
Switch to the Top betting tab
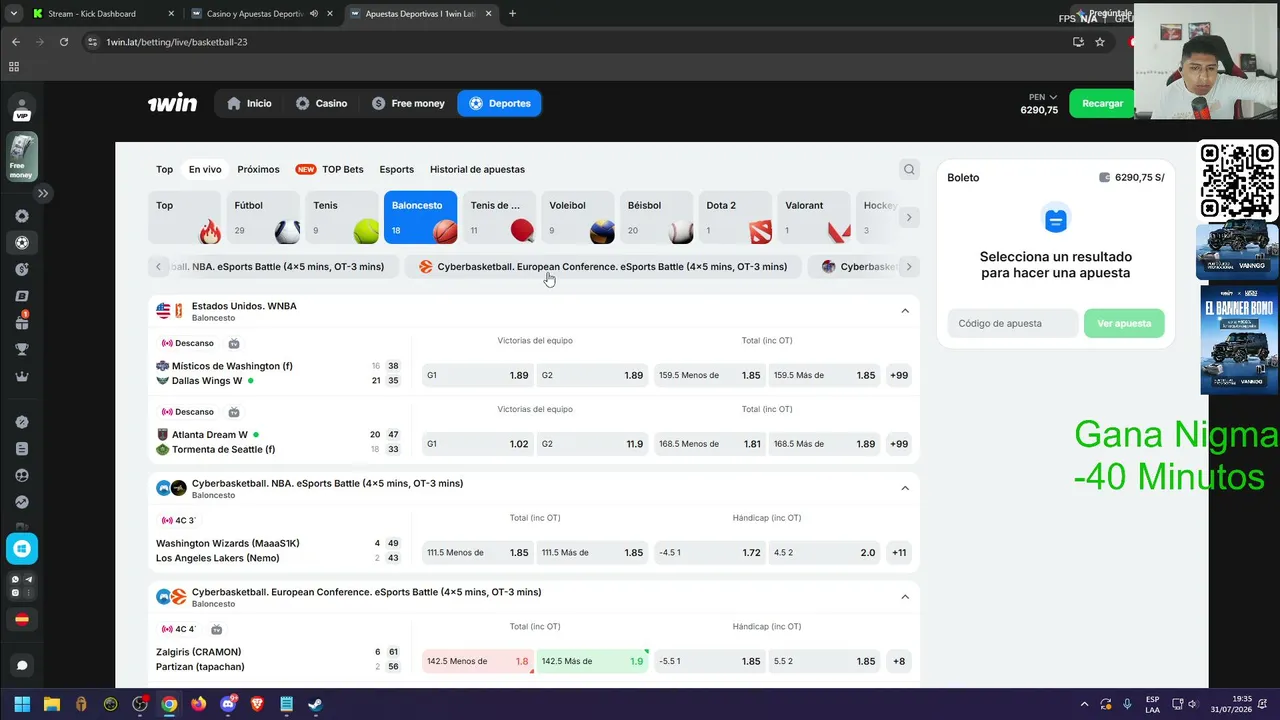[164, 169]
